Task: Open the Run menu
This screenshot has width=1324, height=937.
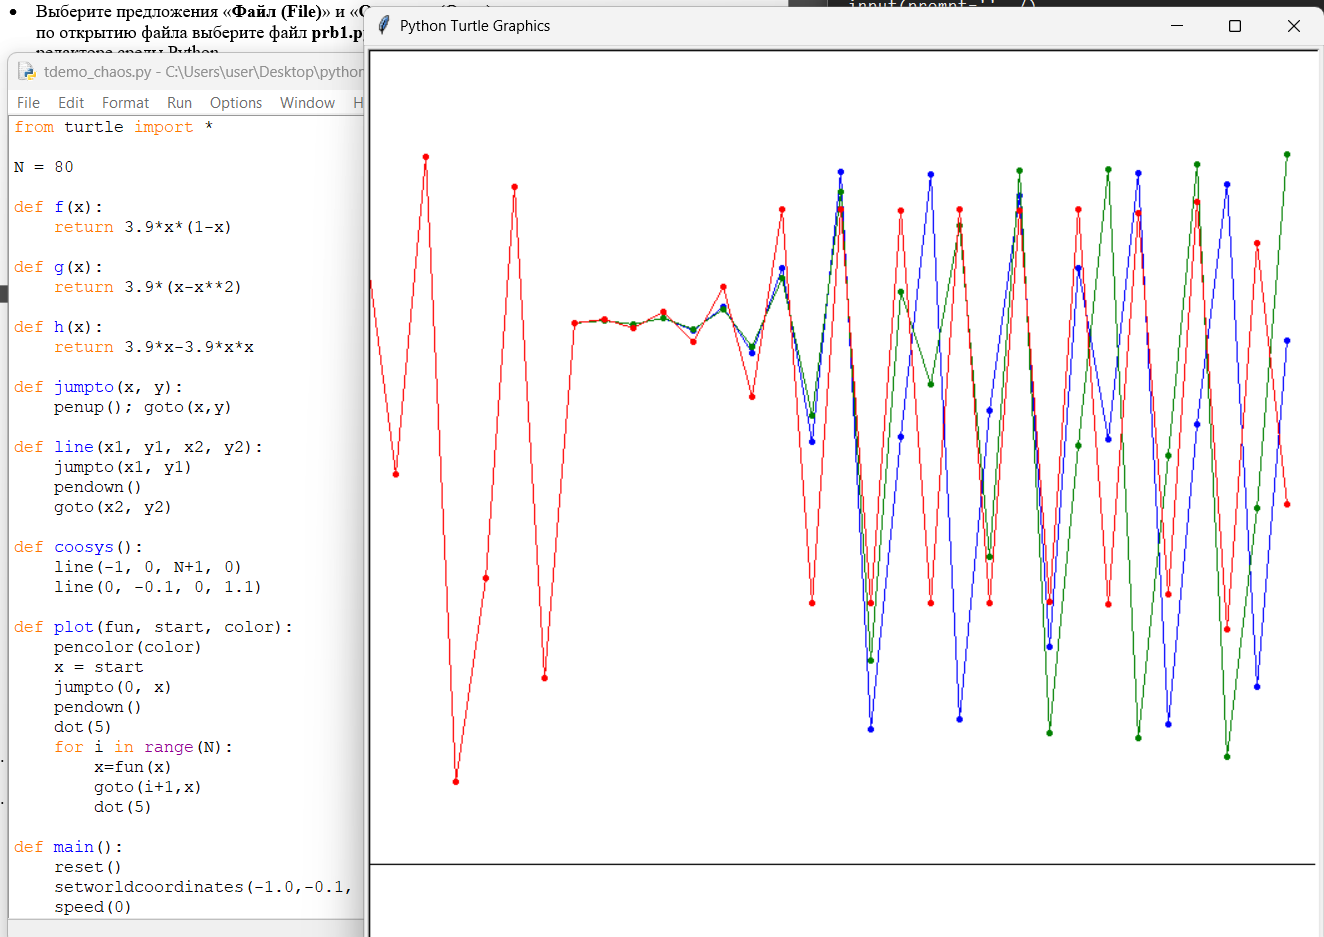Action: tap(180, 103)
